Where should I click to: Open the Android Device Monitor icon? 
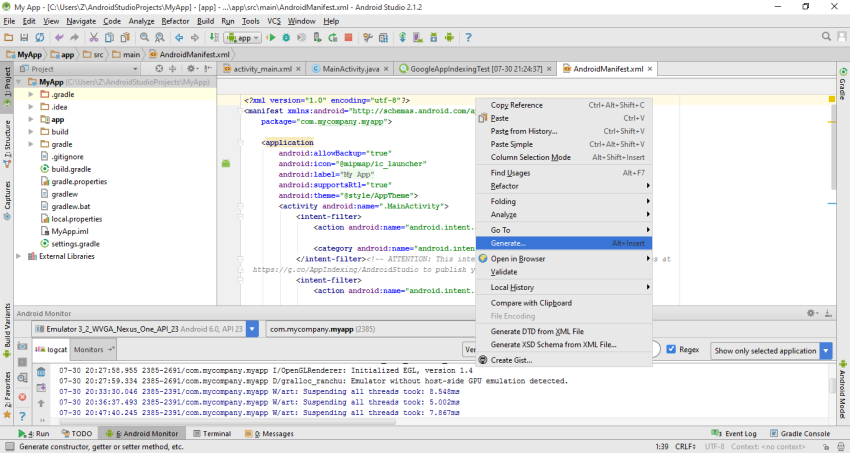(449, 37)
